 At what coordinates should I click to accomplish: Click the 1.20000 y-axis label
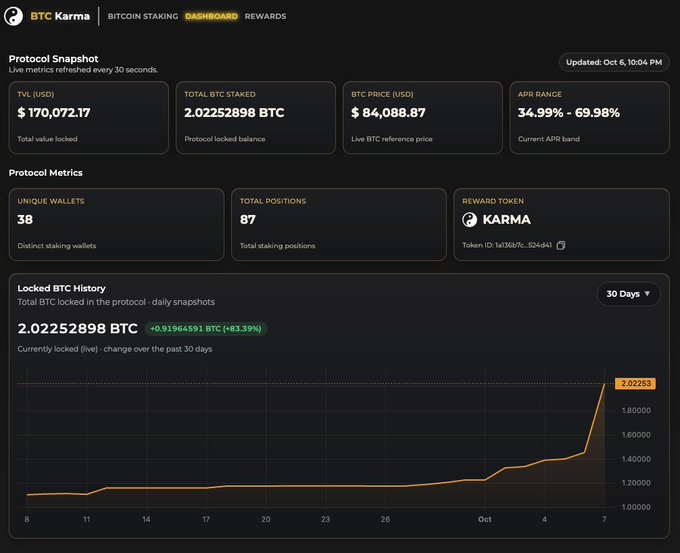click(x=636, y=483)
